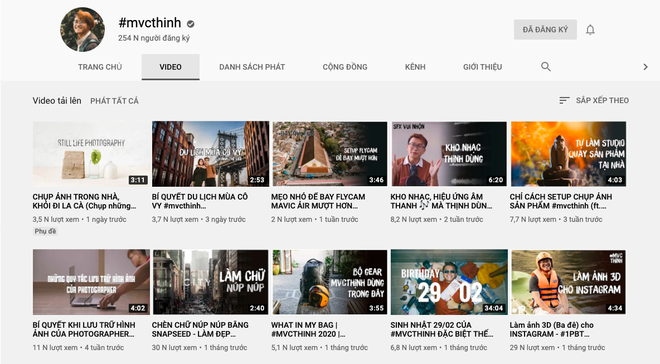
Task: Click title 'CHỈ CÁCH SETUP CHỤP ẢNH SẢN PHẨM'
Action: coord(561,201)
